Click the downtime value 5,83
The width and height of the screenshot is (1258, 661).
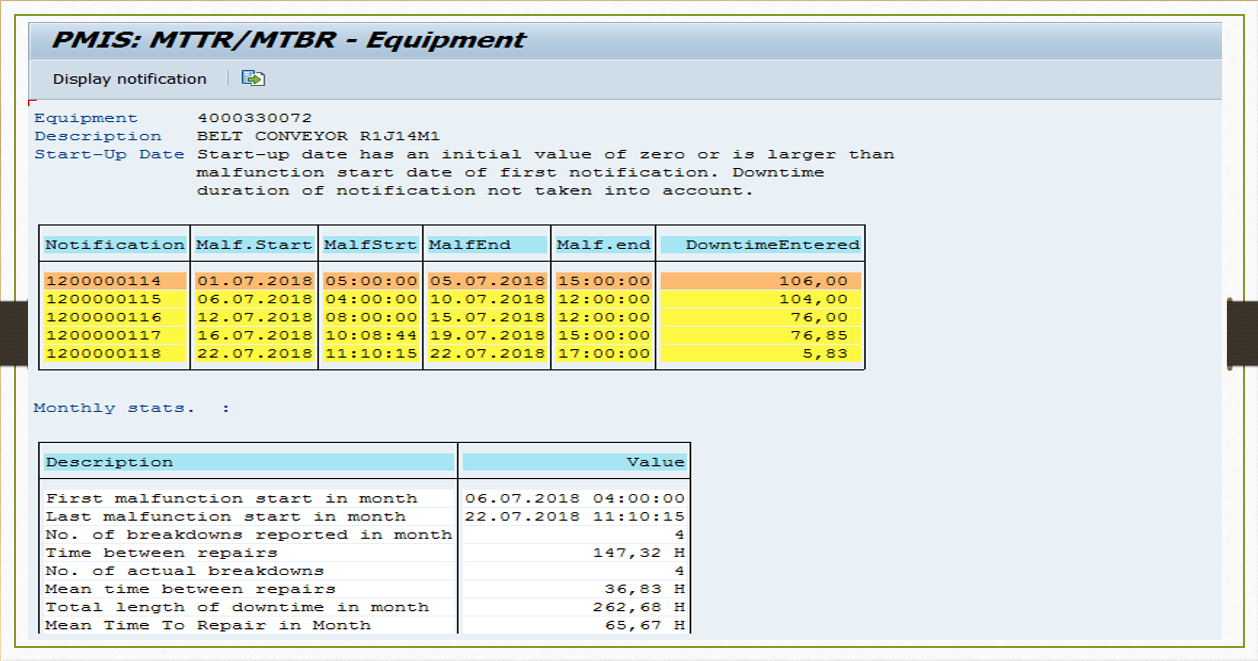[827, 353]
